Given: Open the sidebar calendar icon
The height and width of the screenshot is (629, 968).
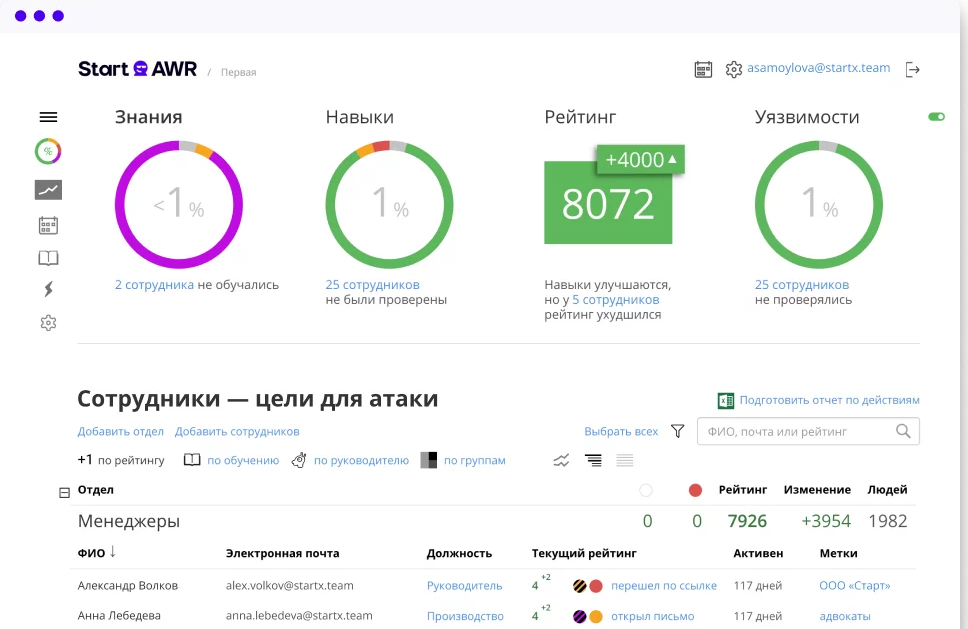Looking at the screenshot, I should point(48,225).
